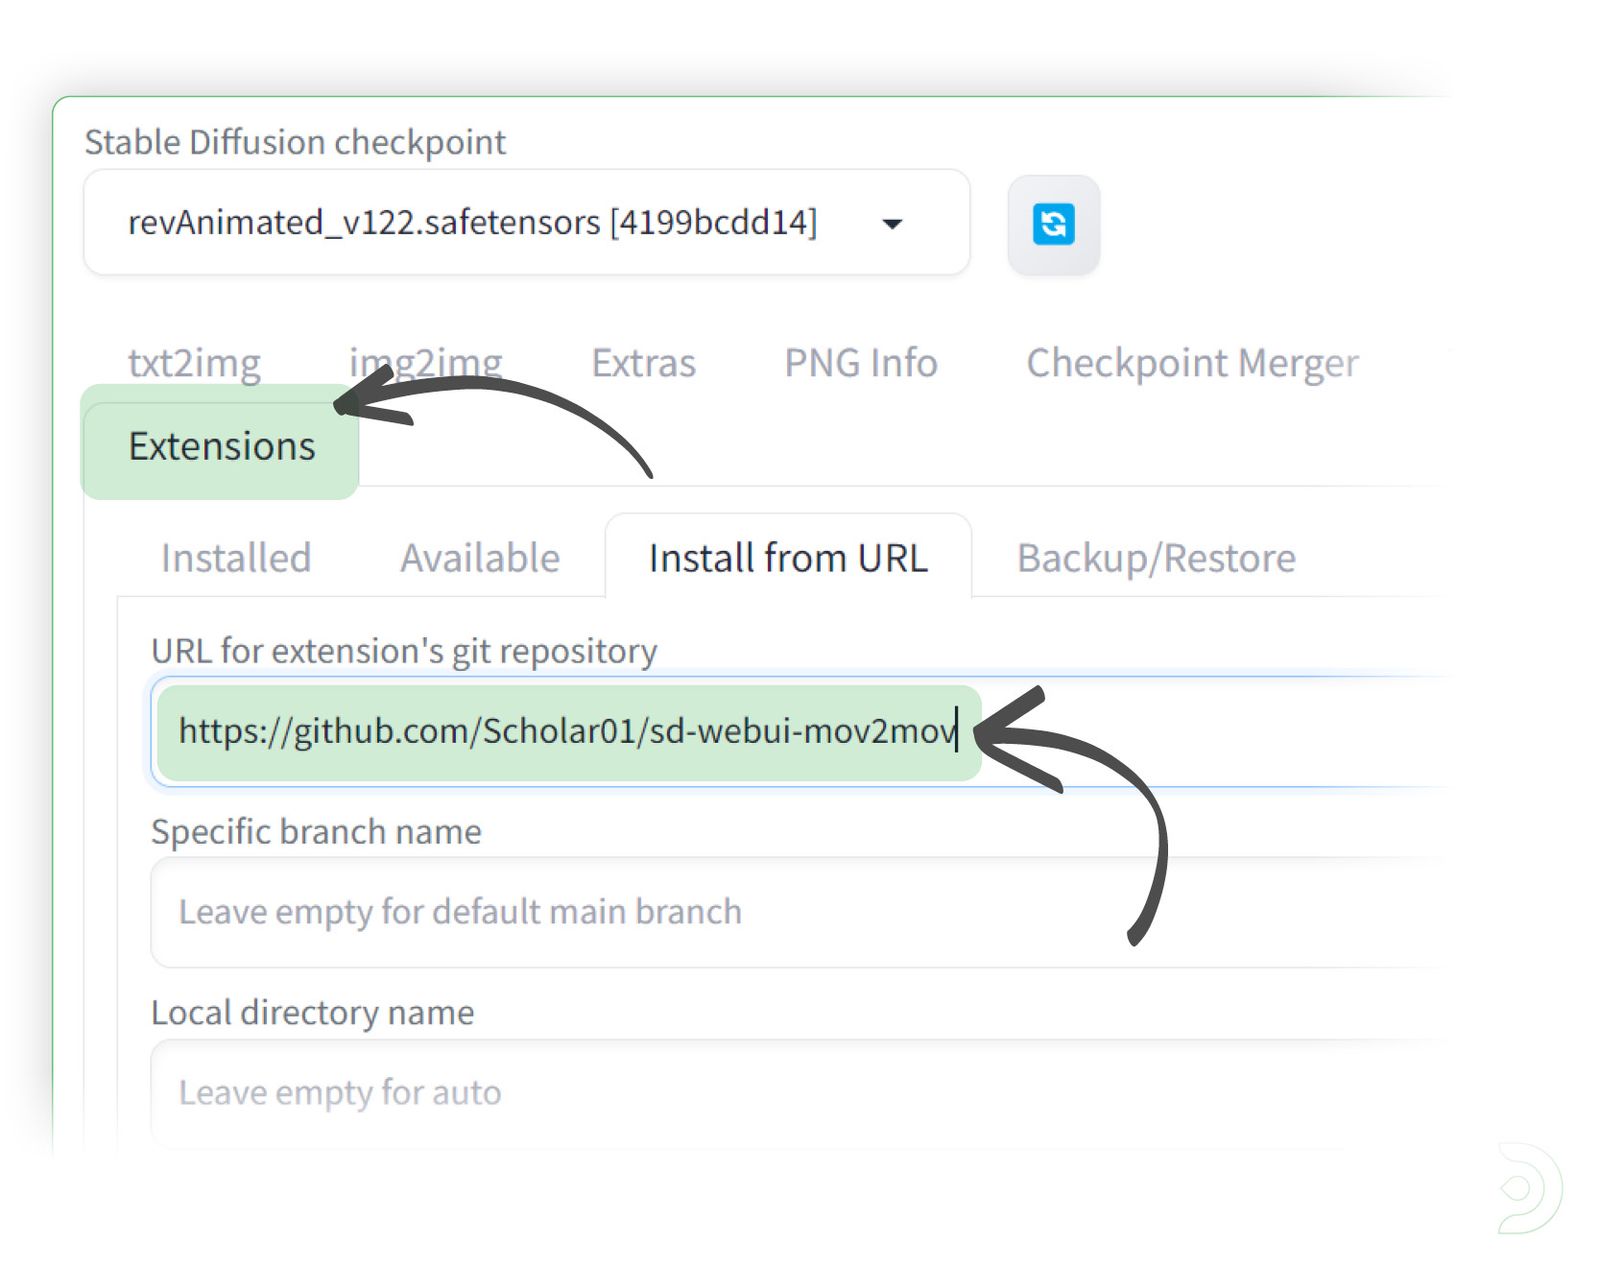Open the PNG Info tab
This screenshot has width=1600, height=1266.
(860, 362)
